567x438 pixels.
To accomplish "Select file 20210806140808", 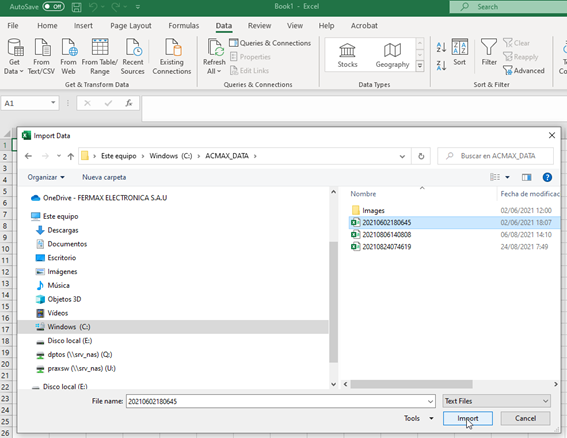I will pyautogui.click(x=387, y=235).
